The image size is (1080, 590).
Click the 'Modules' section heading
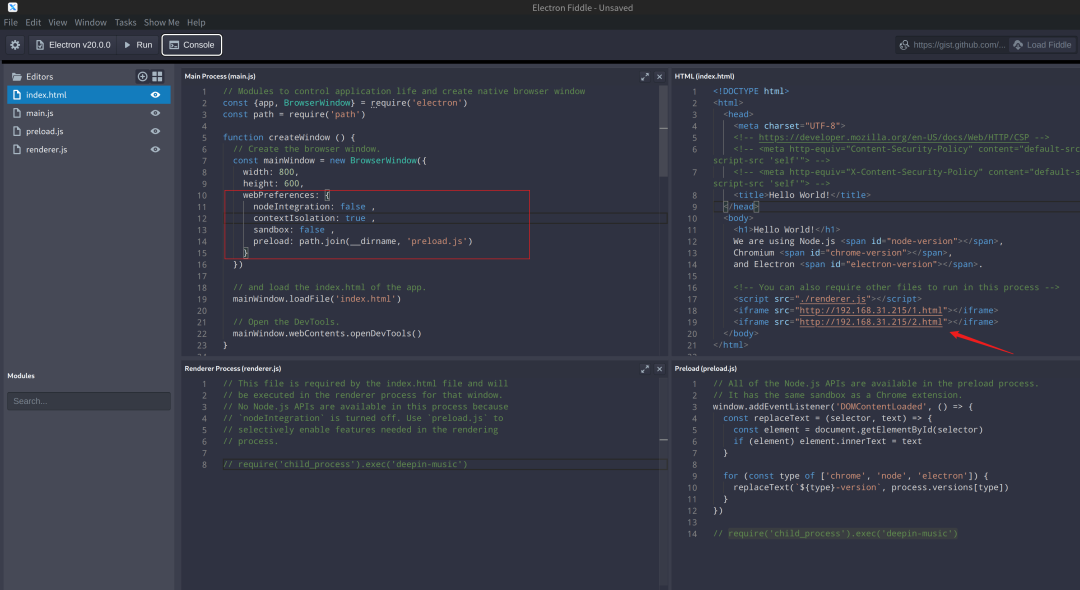click(21, 376)
